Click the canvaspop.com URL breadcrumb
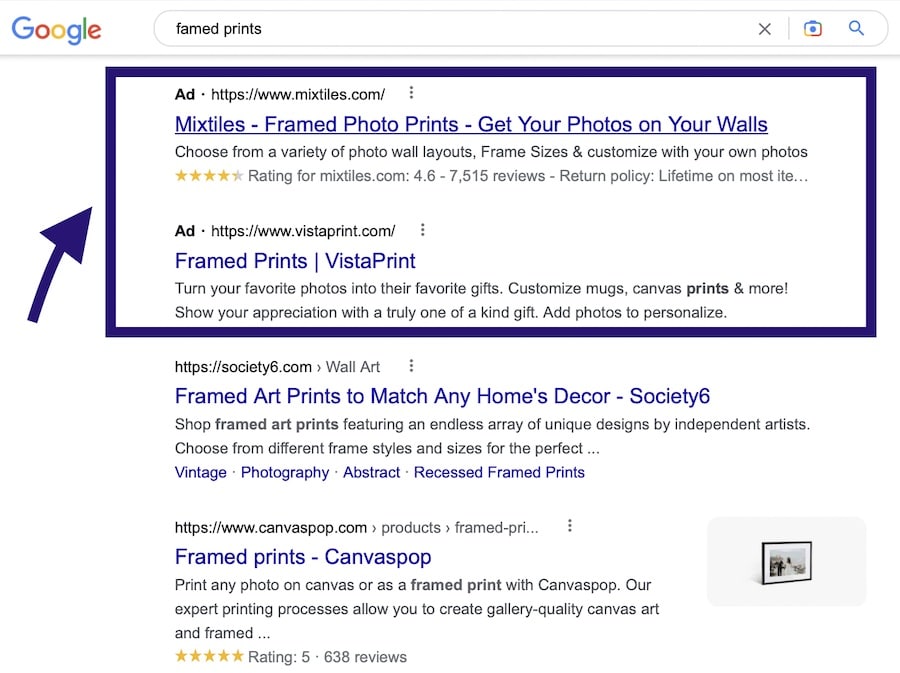This screenshot has width=900, height=673. tap(356, 526)
